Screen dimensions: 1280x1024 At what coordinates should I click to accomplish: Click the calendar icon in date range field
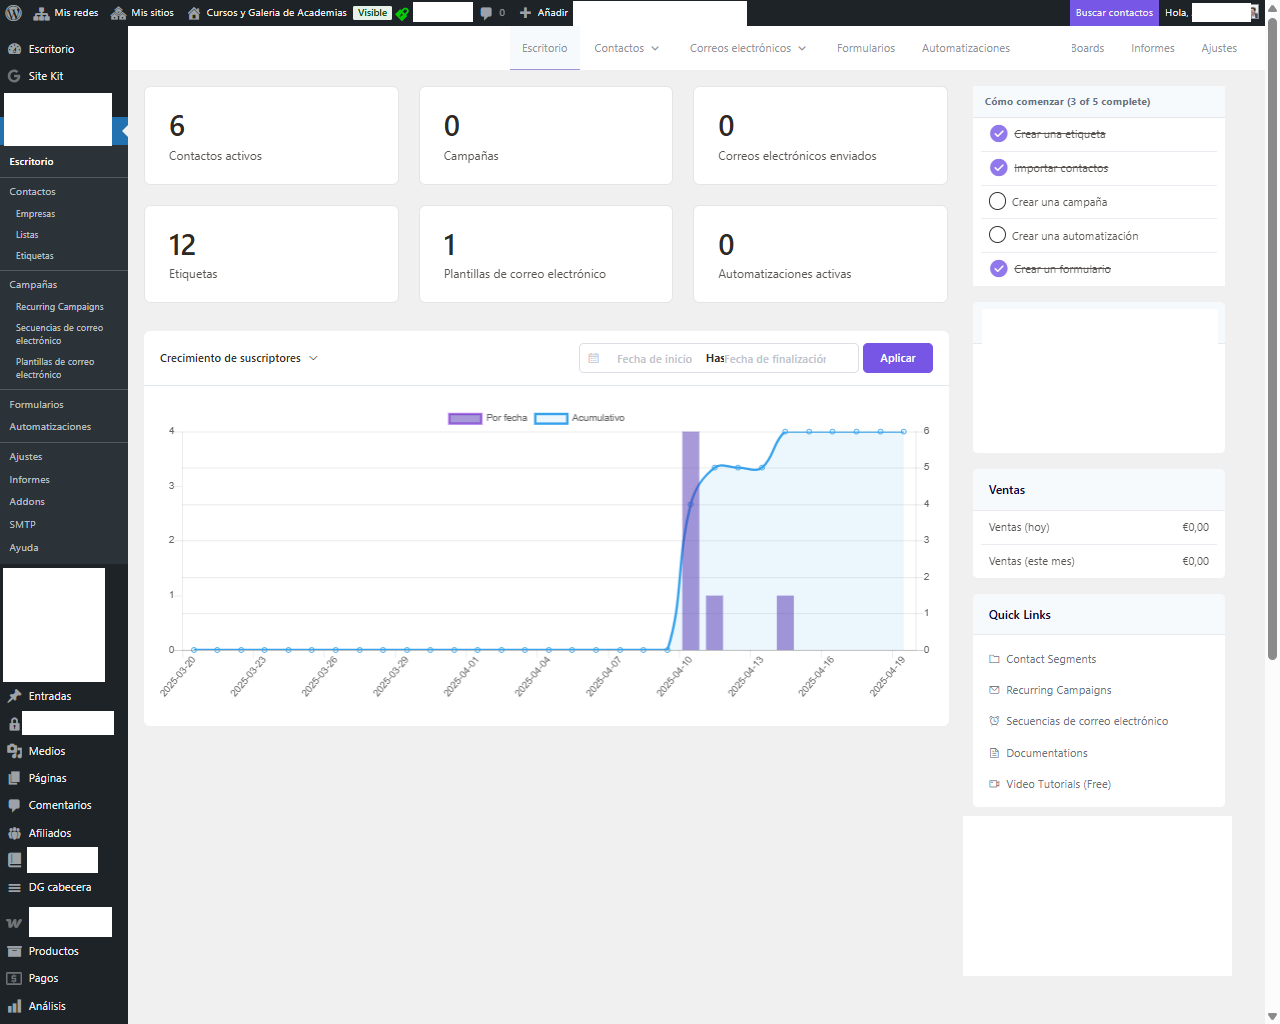tap(594, 358)
